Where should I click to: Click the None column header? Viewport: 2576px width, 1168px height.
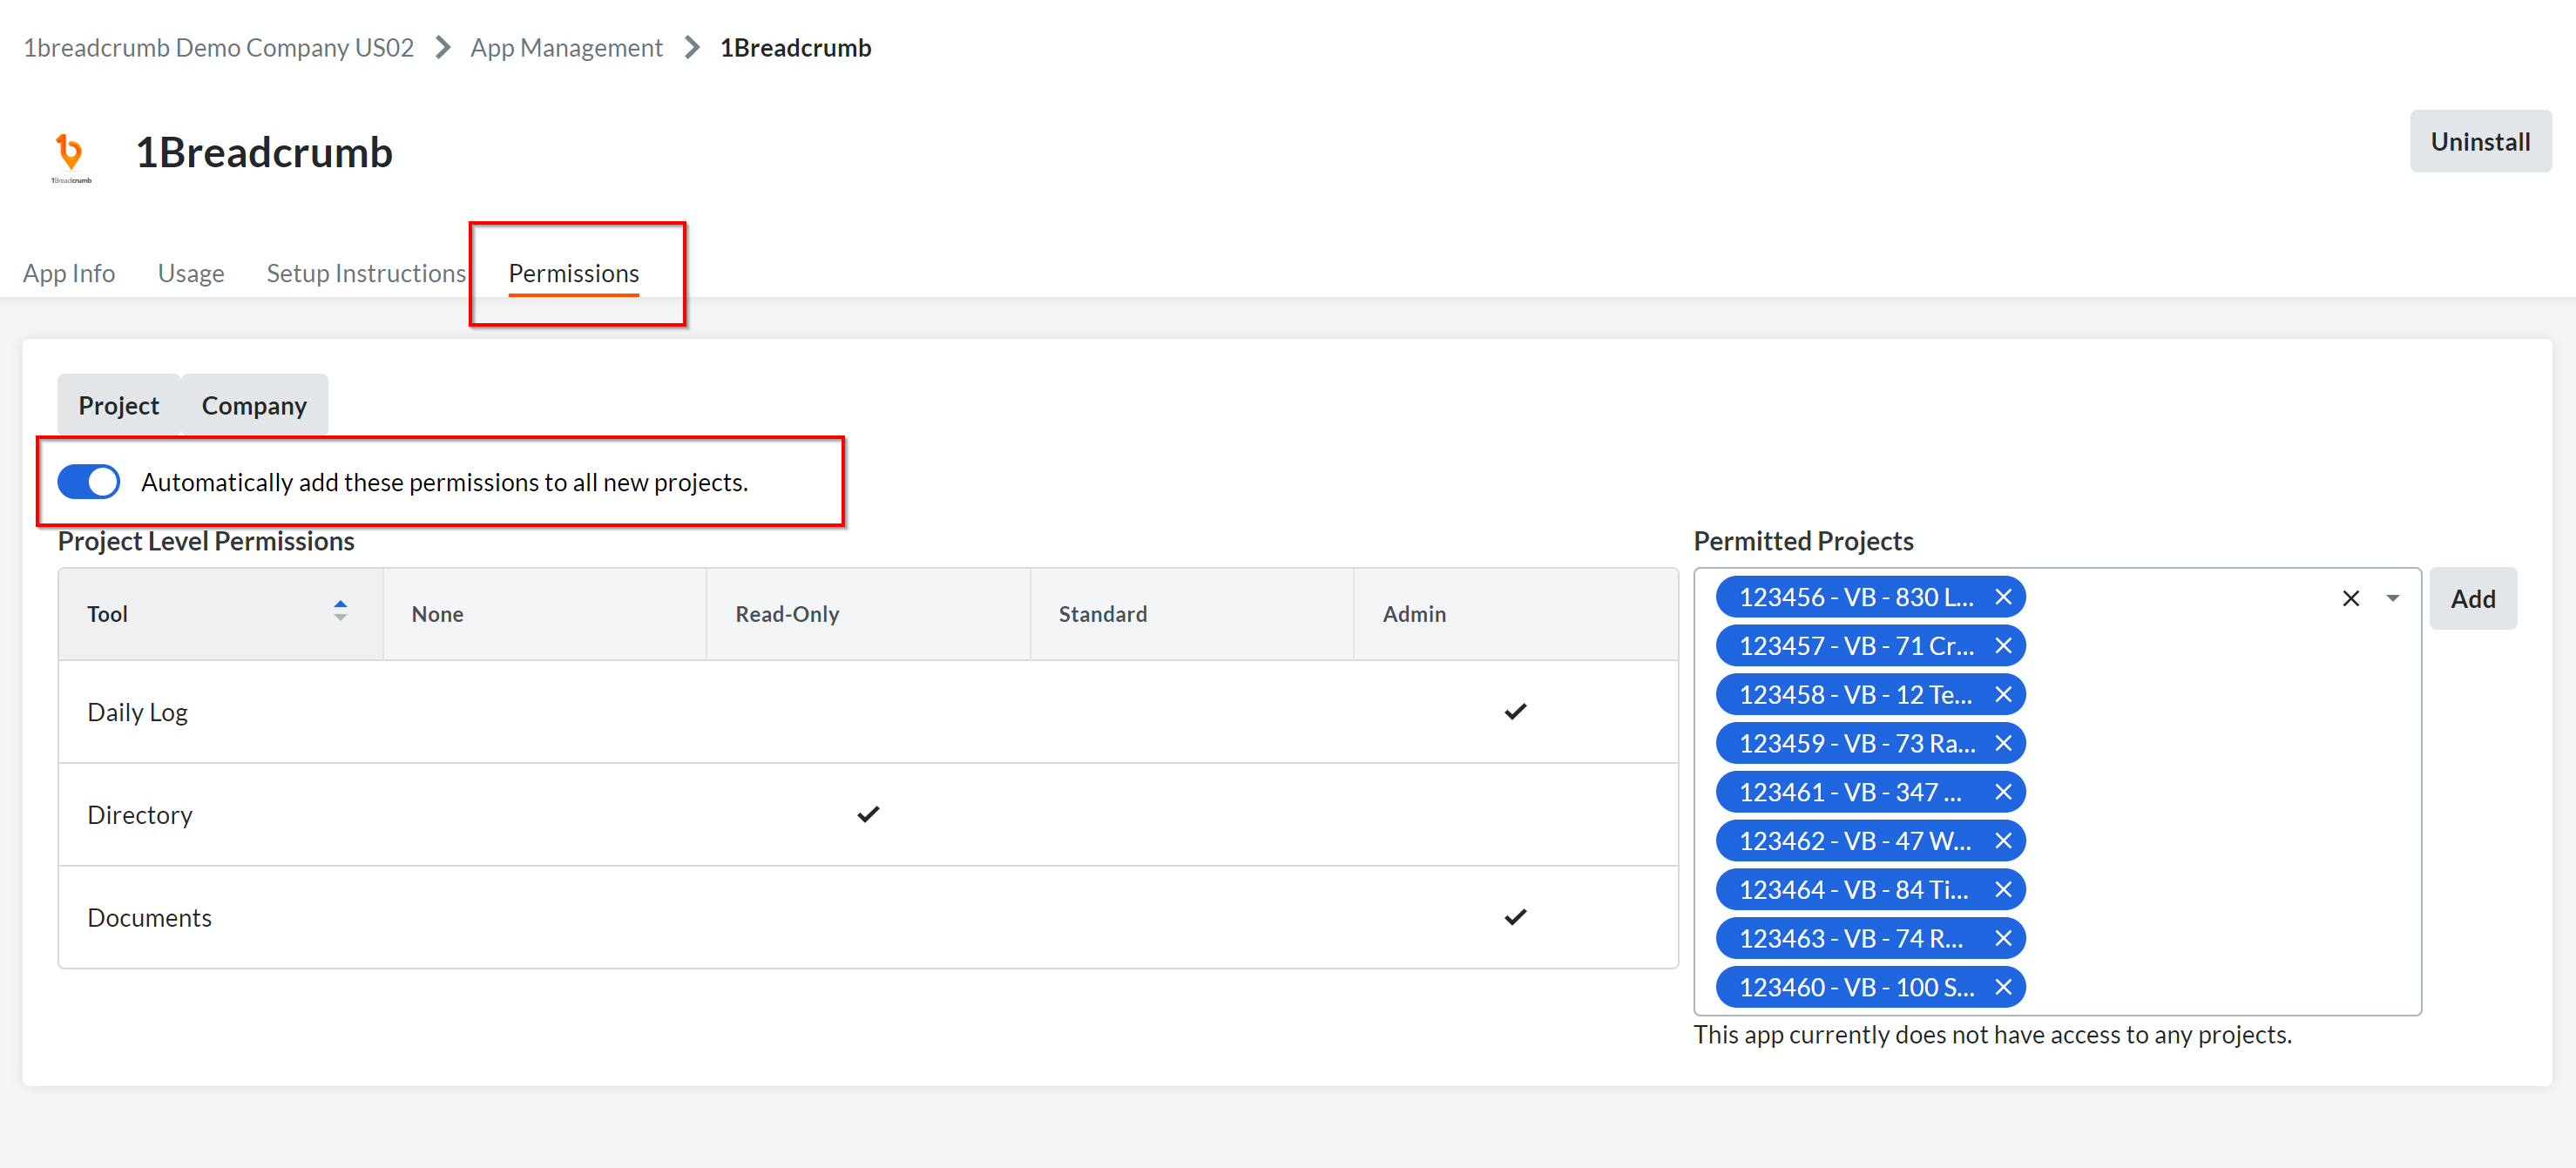coord(544,614)
